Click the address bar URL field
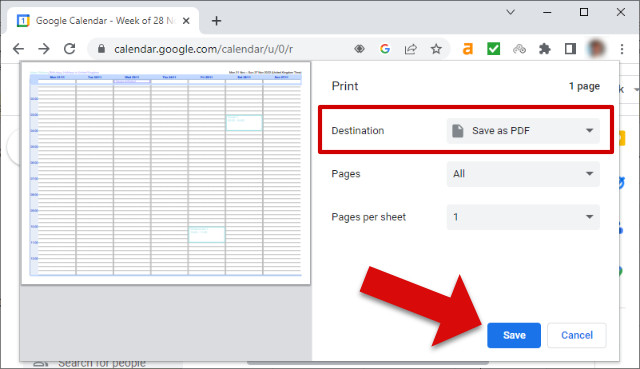 click(x=220, y=49)
